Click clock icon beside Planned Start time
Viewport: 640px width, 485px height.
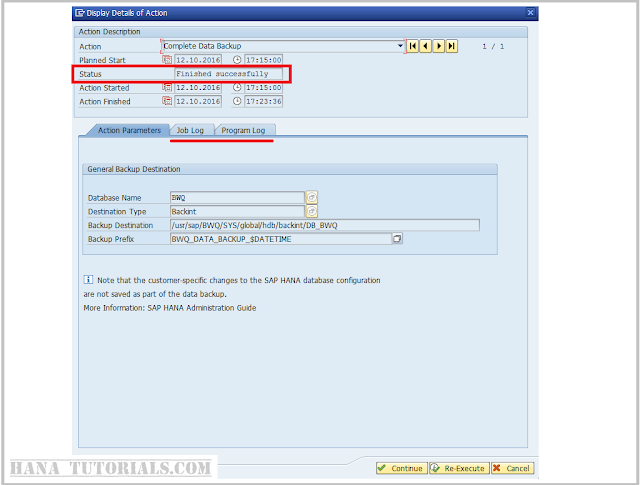point(237,60)
